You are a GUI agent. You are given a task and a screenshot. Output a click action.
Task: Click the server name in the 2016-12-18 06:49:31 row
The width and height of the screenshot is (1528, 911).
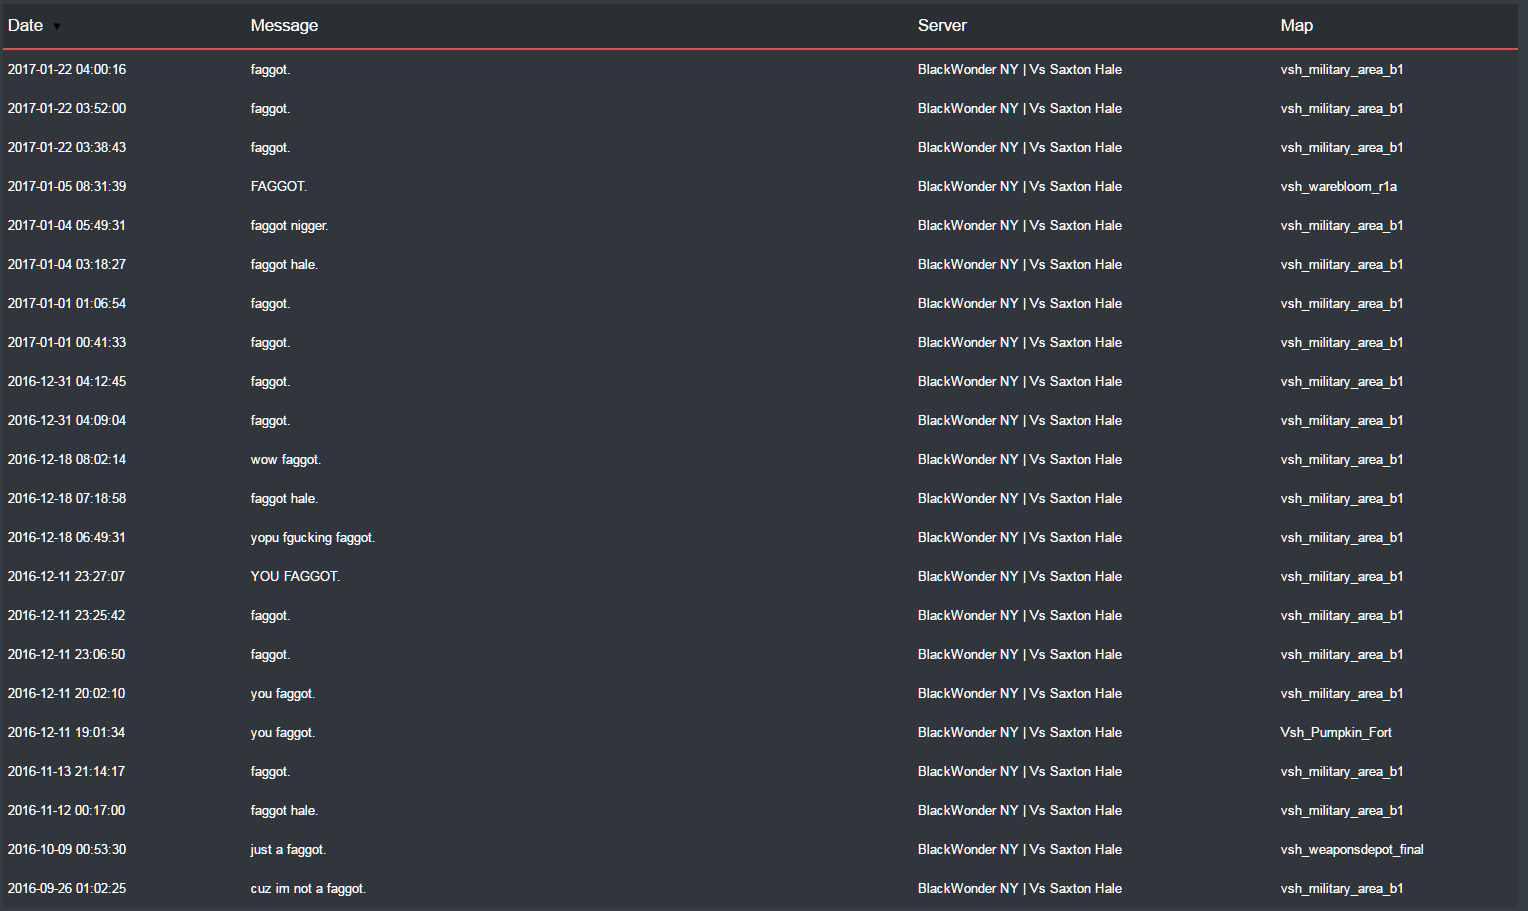click(x=1019, y=537)
